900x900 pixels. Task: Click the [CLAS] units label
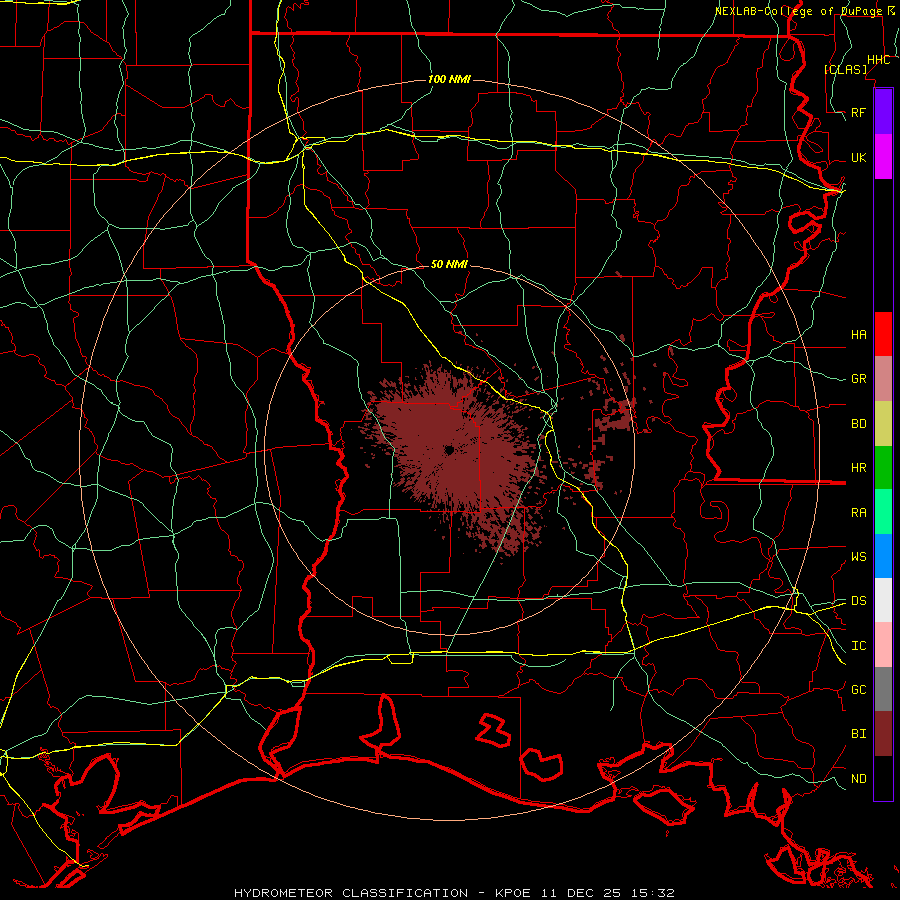coord(845,69)
